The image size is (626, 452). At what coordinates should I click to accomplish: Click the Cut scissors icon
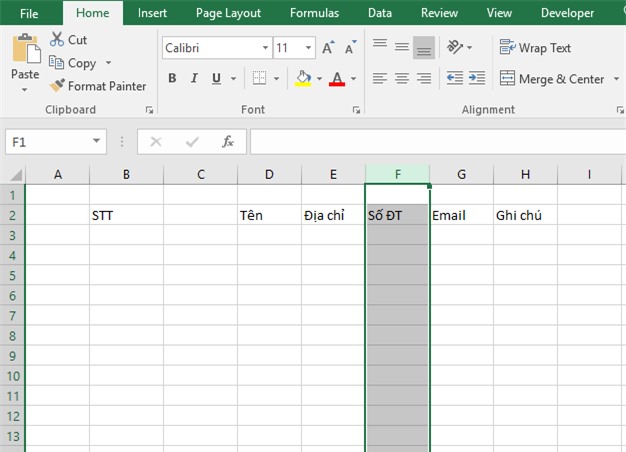[x=55, y=40]
